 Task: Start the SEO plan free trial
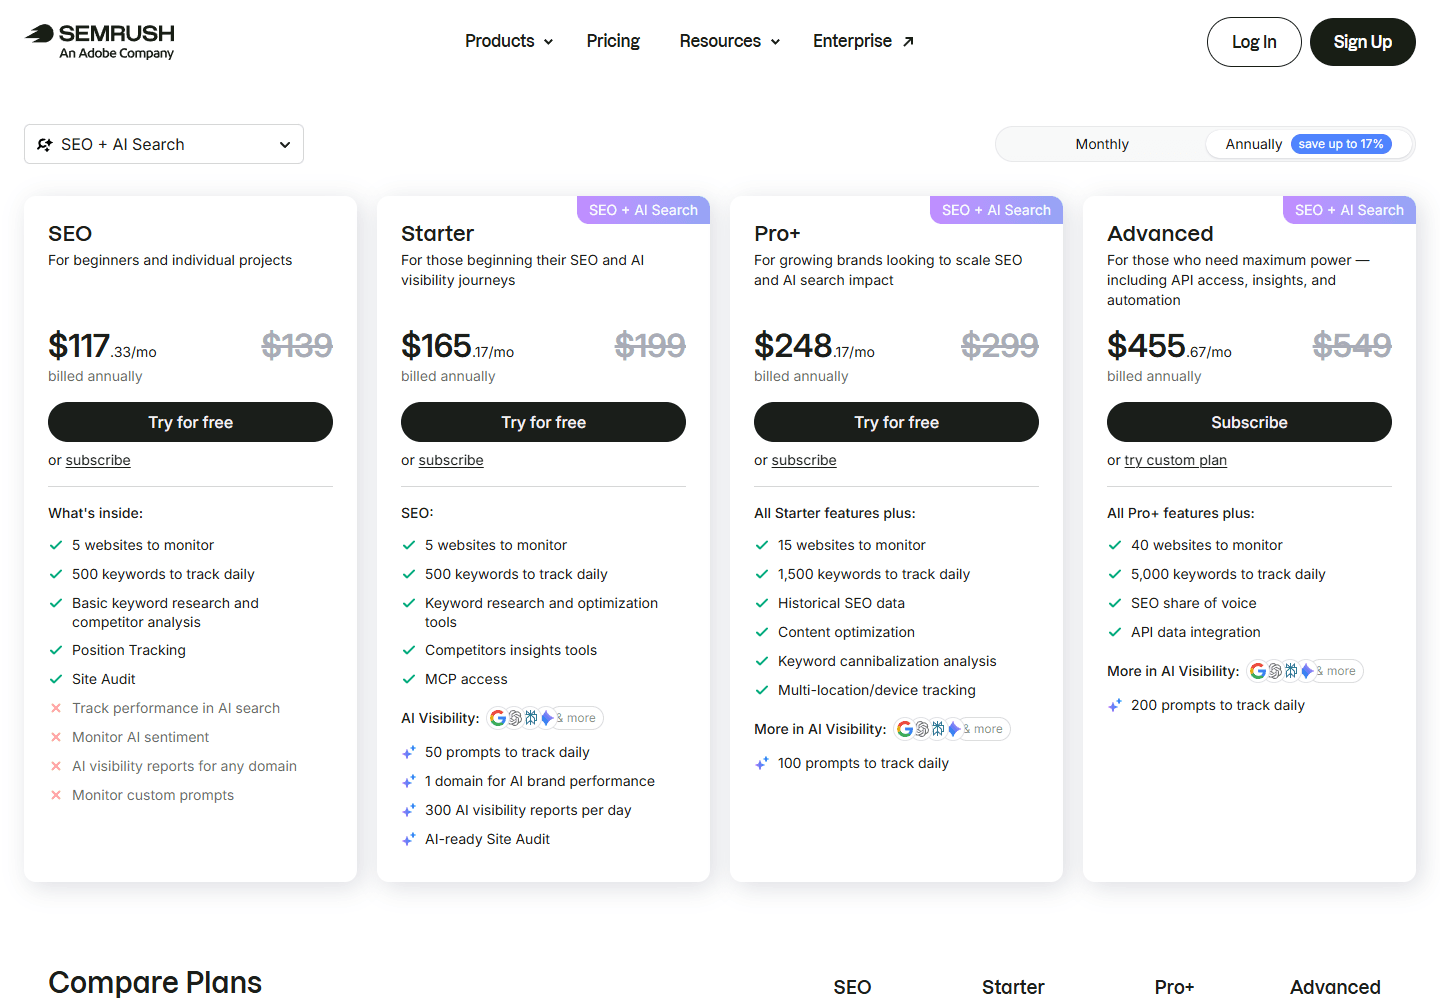[190, 422]
